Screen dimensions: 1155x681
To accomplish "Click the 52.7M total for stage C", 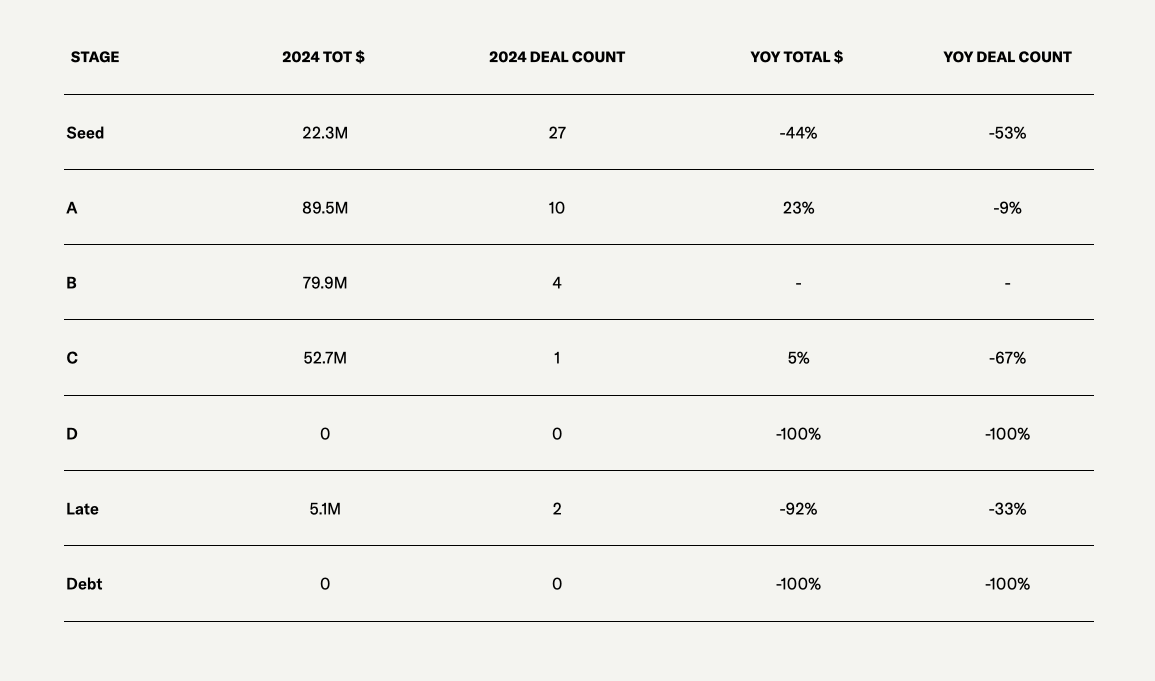I will click(x=325, y=358).
